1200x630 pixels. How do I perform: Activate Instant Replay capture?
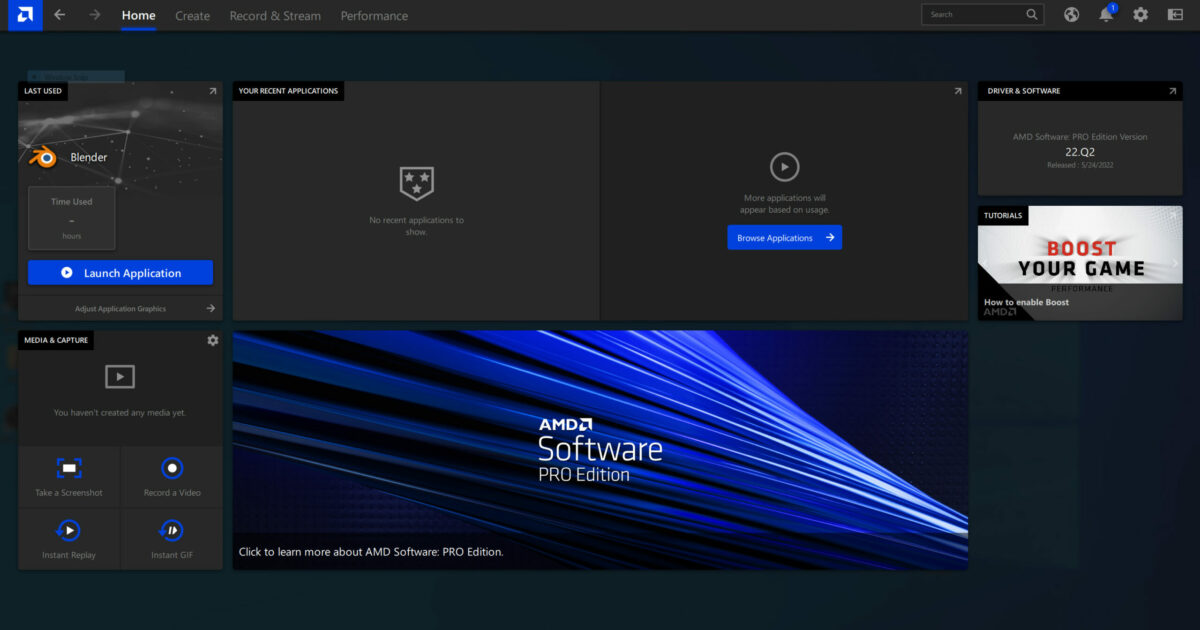point(68,539)
